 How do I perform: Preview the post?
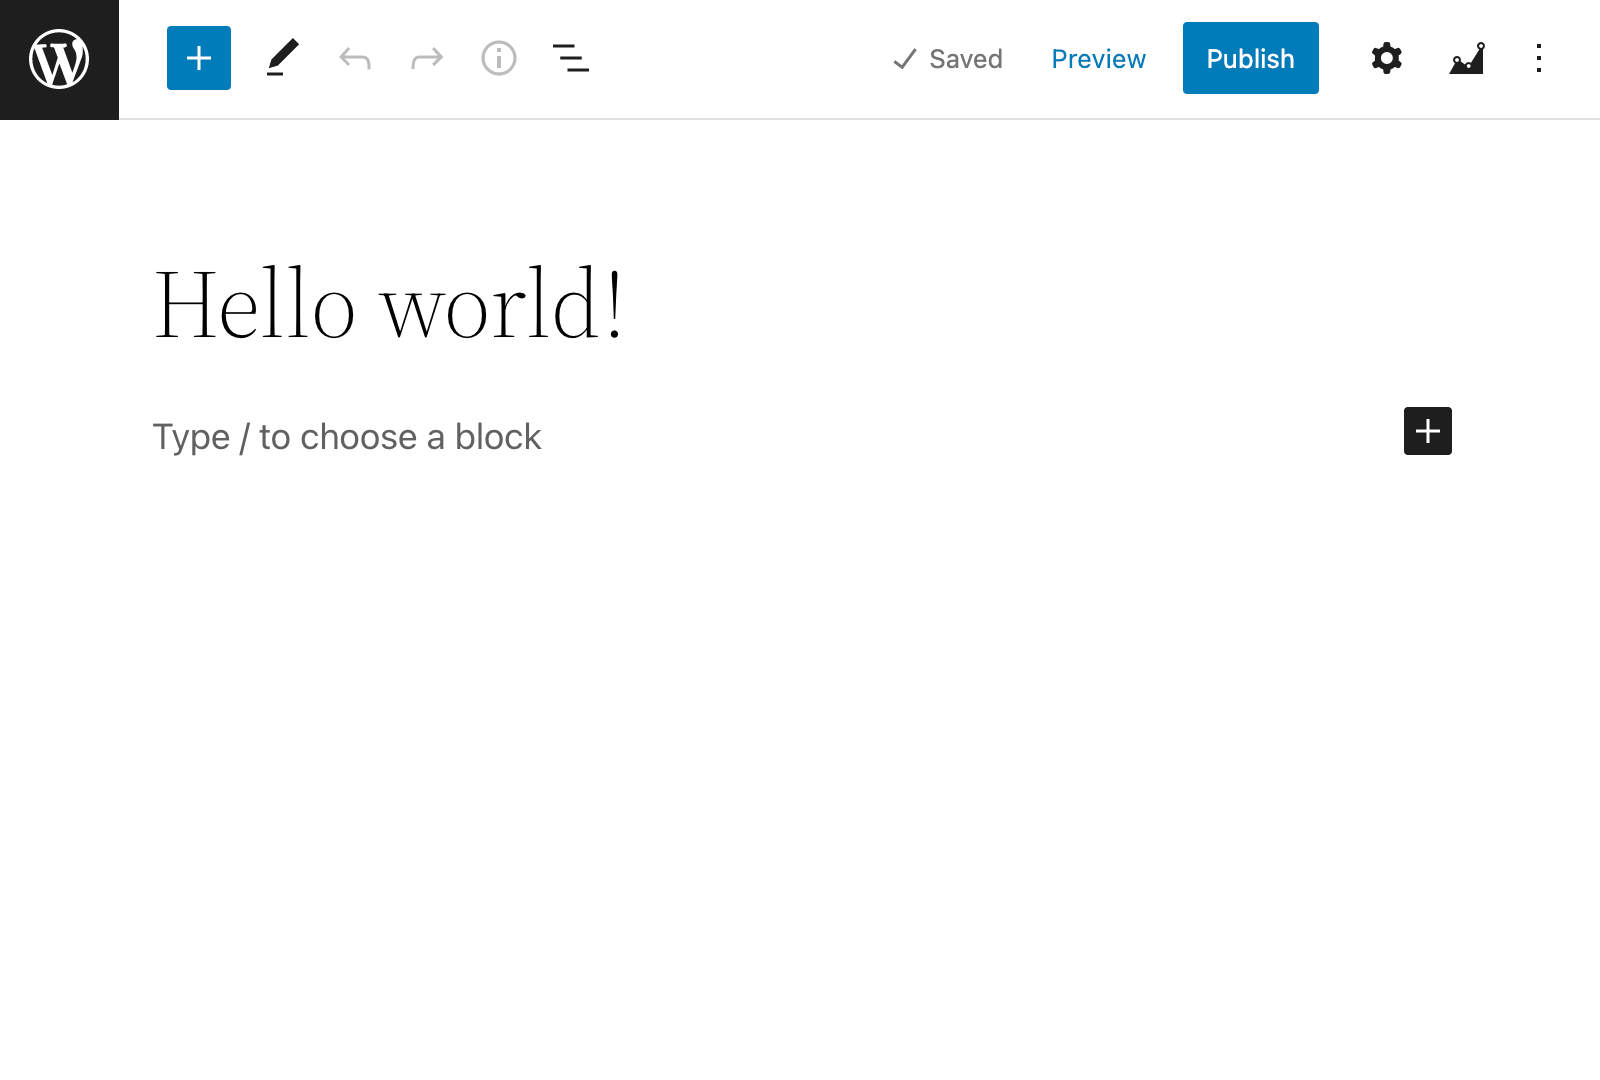(x=1098, y=59)
